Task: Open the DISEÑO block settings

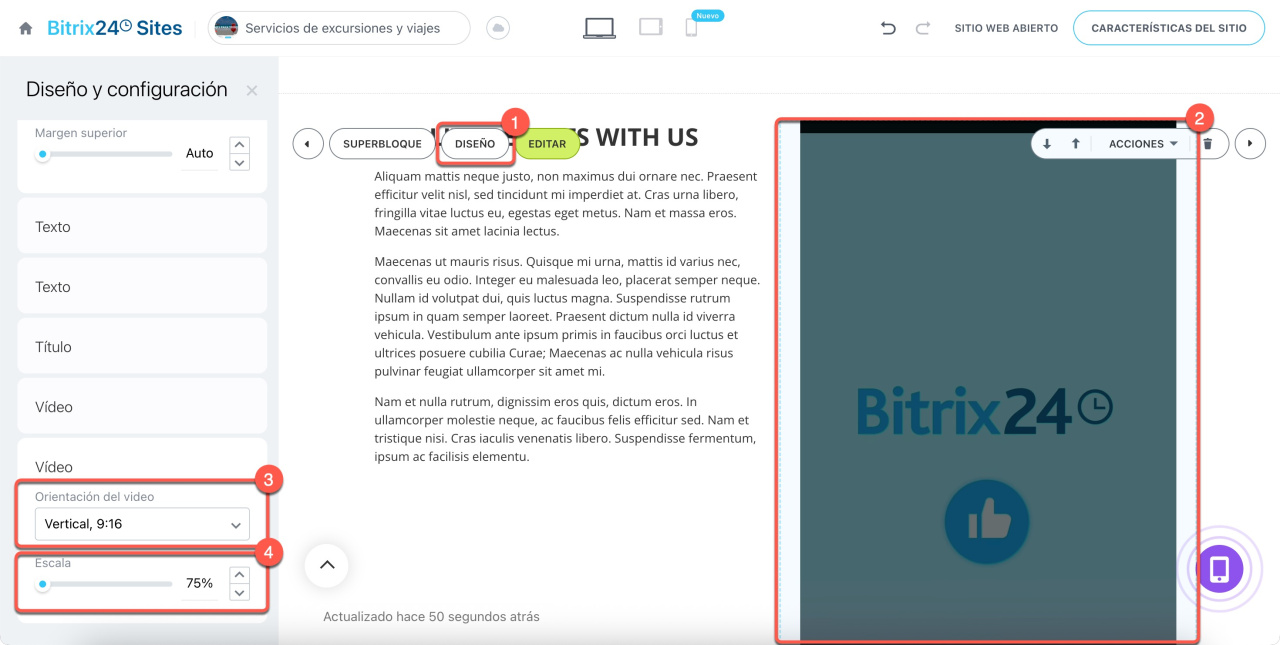Action: pyautogui.click(x=475, y=144)
